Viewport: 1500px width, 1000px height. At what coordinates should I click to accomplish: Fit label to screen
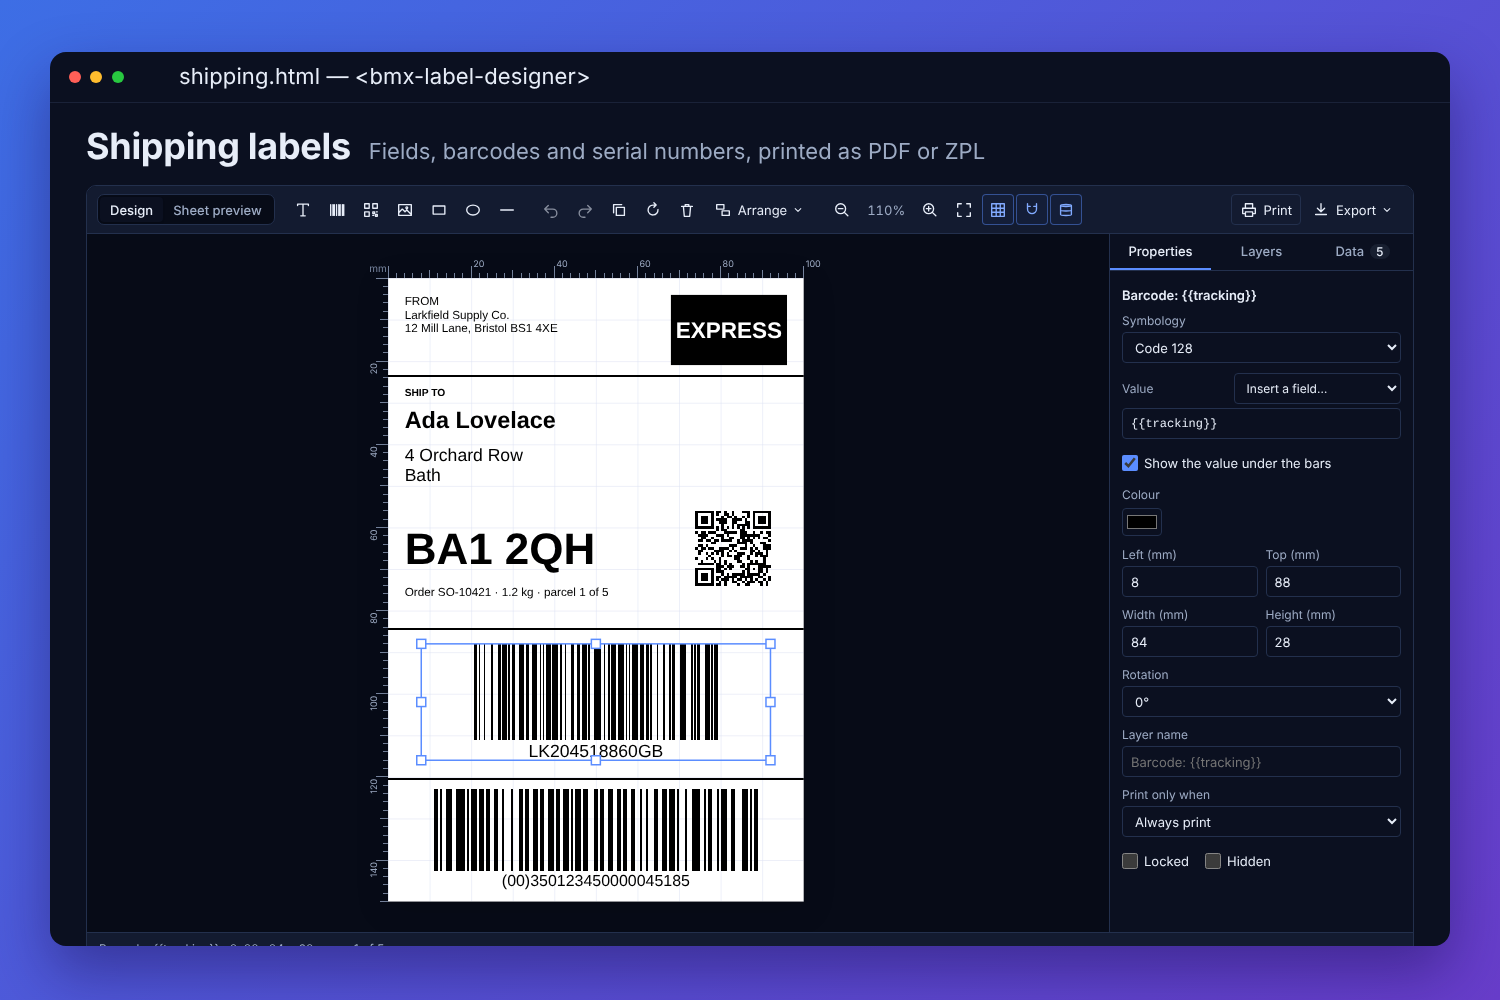[964, 210]
